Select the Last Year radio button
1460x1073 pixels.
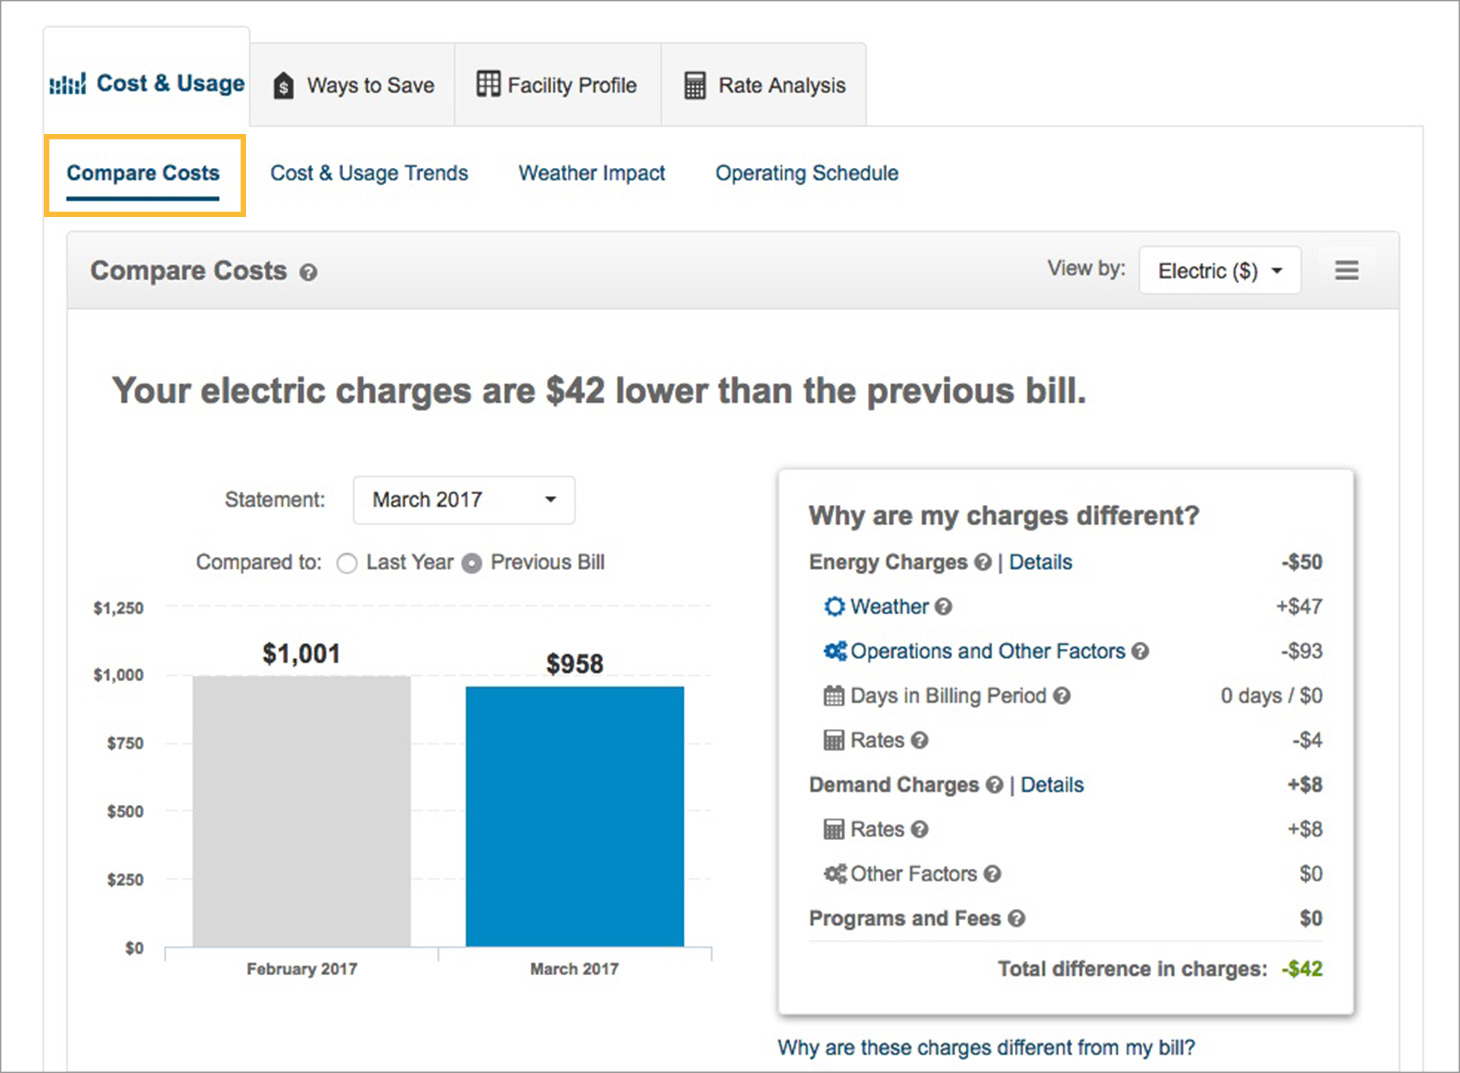click(x=347, y=563)
